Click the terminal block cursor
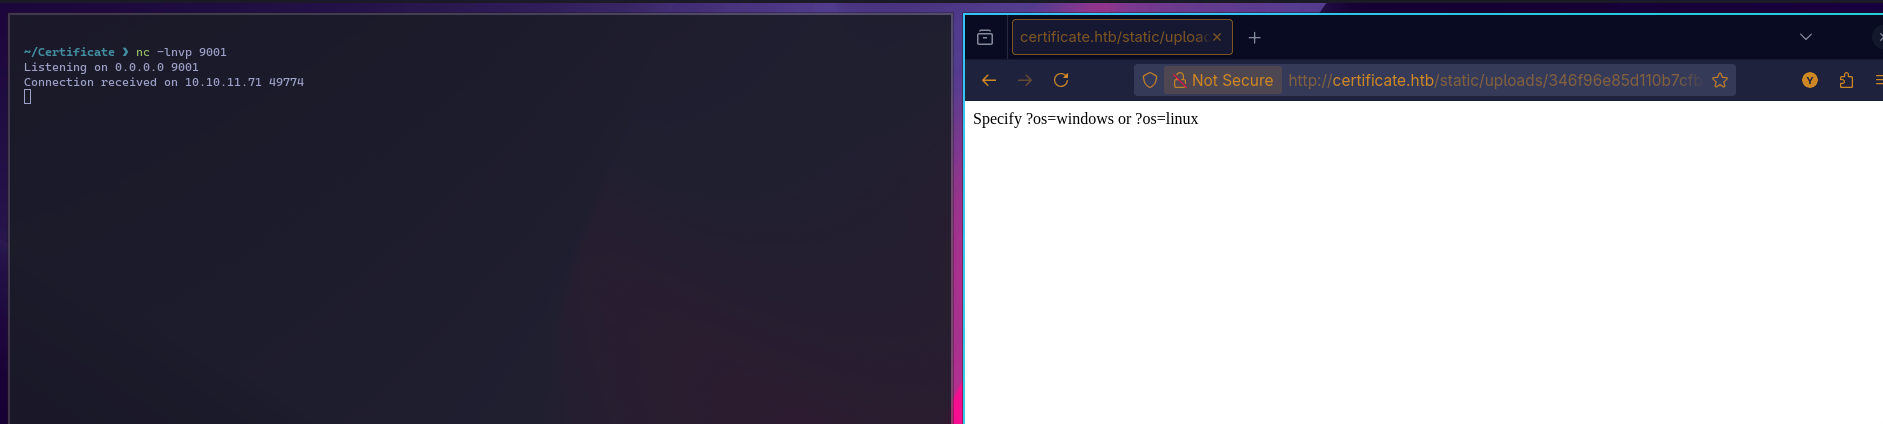Viewport: 1883px width, 424px height. [x=28, y=97]
